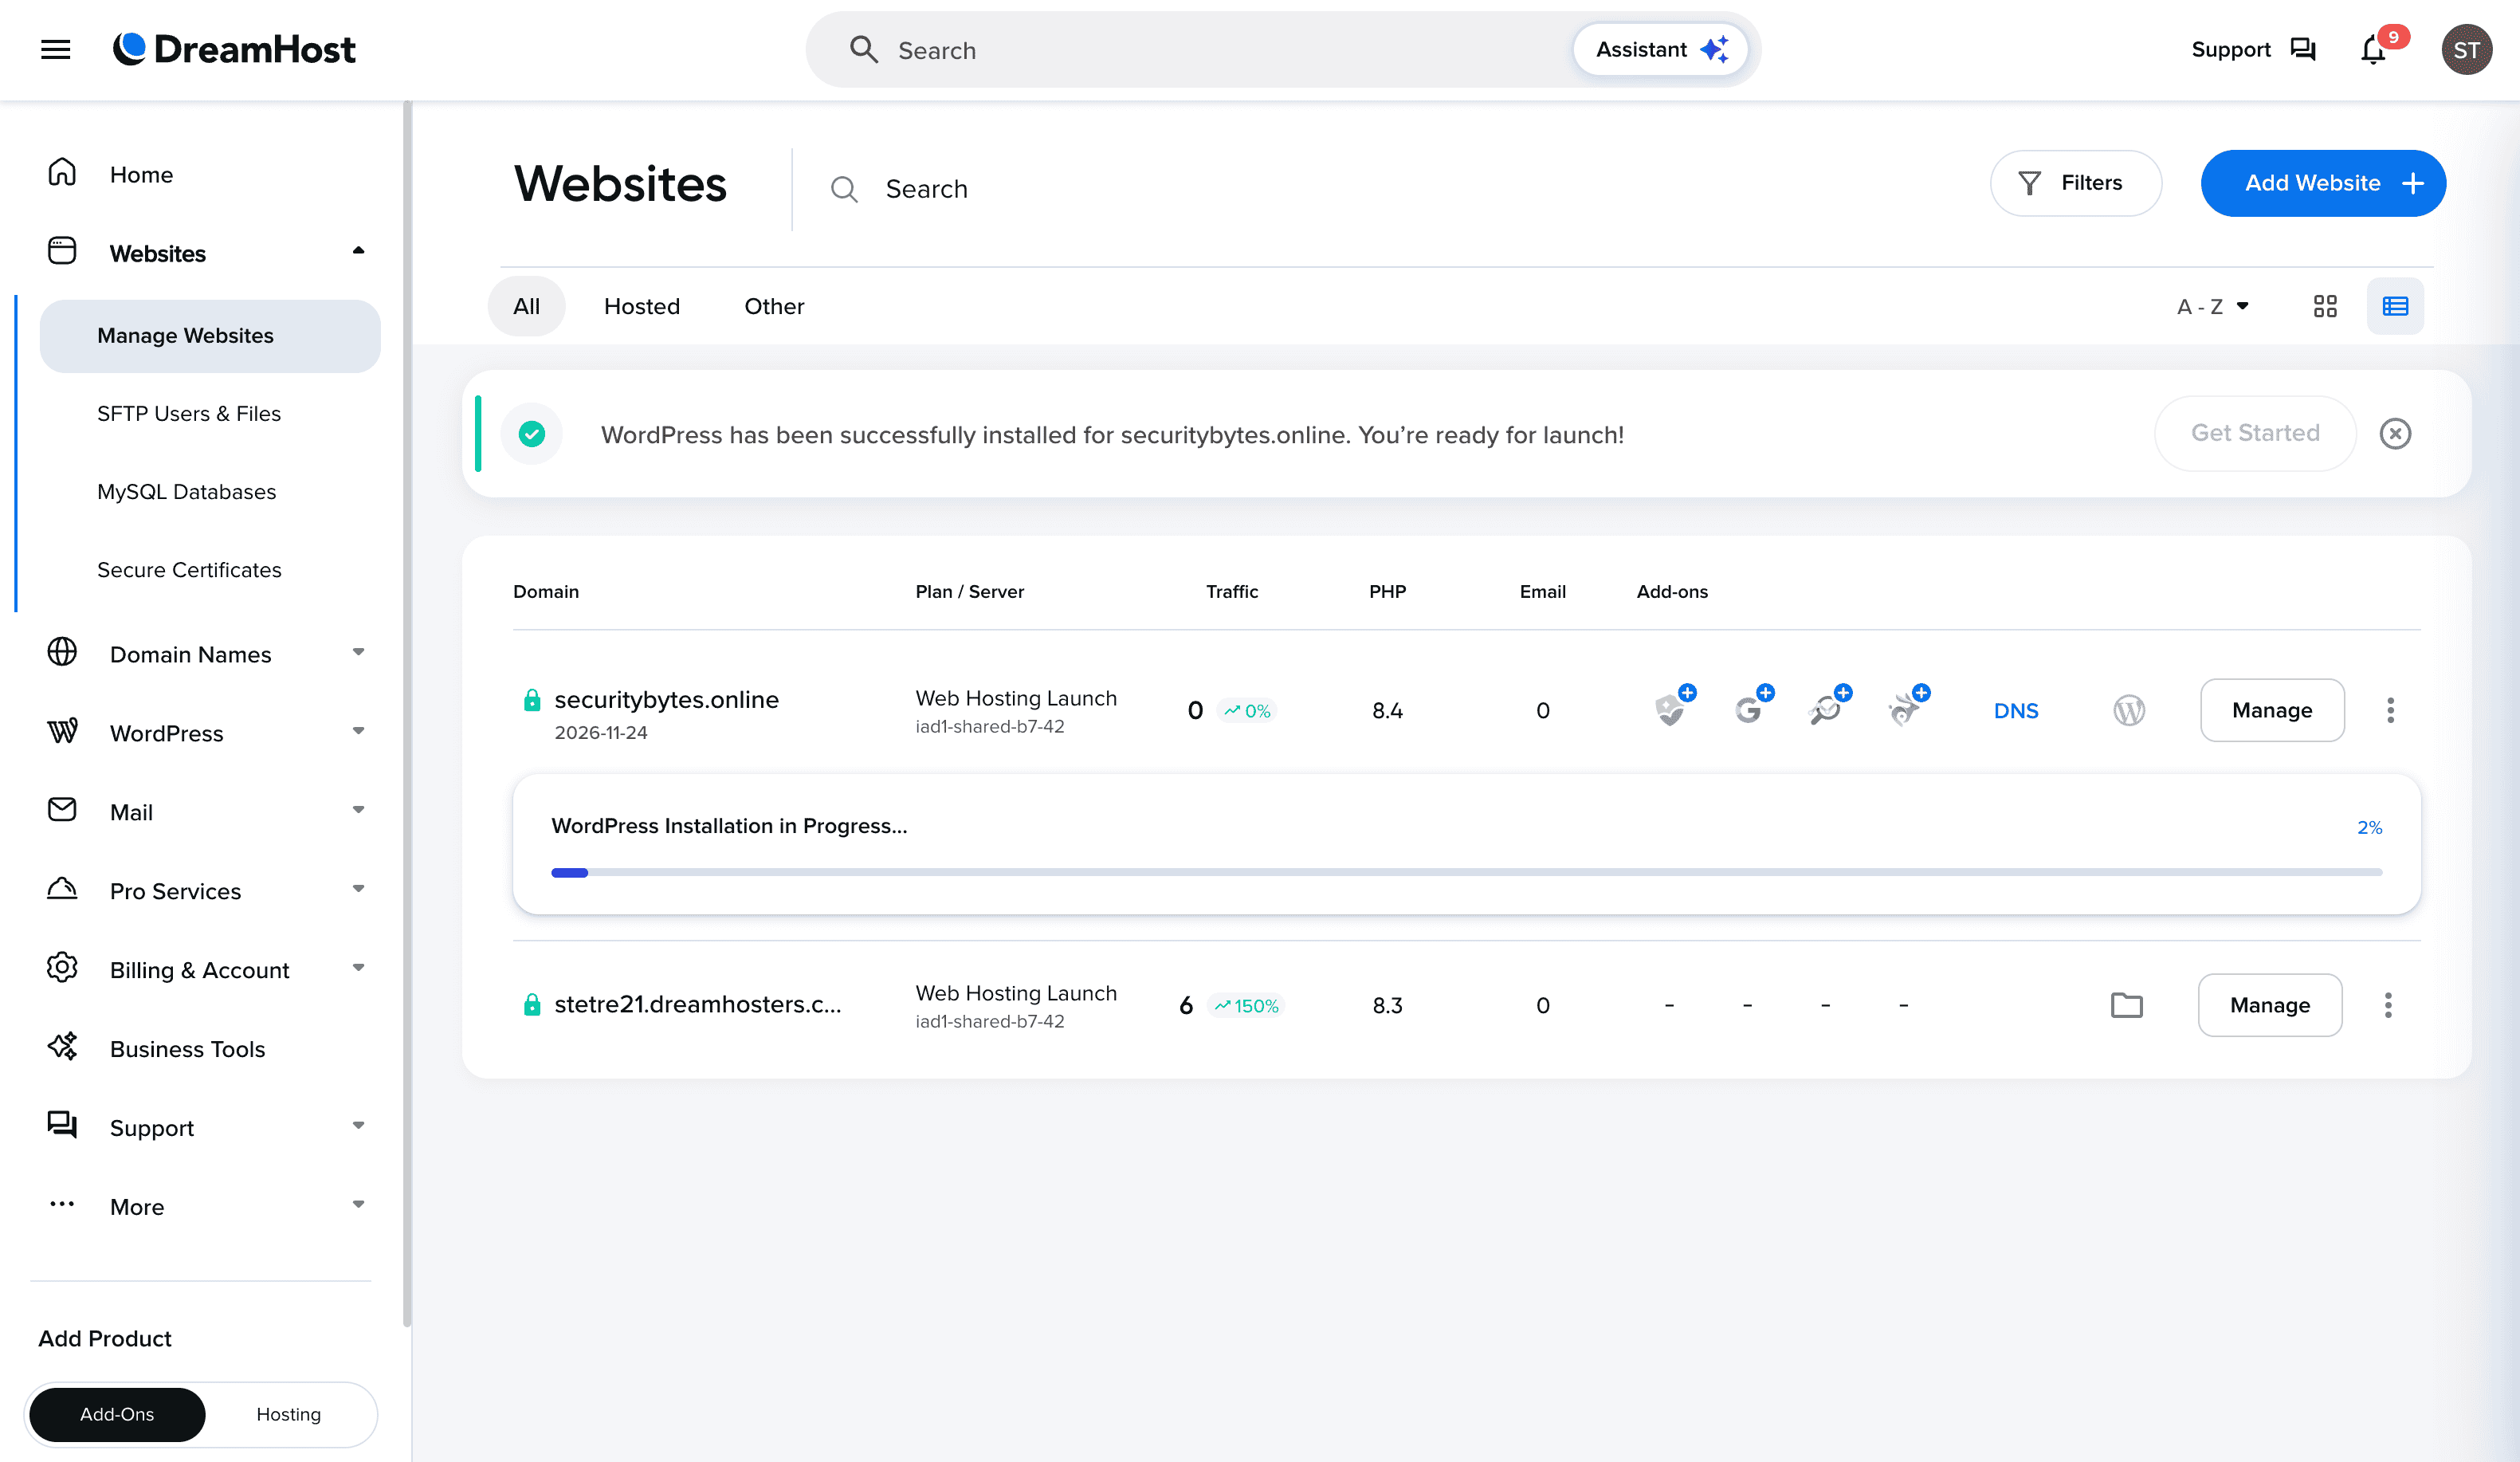Image resolution: width=2520 pixels, height=1462 pixels.
Task: Open the A-Z sort order dropdown
Action: tap(2214, 306)
